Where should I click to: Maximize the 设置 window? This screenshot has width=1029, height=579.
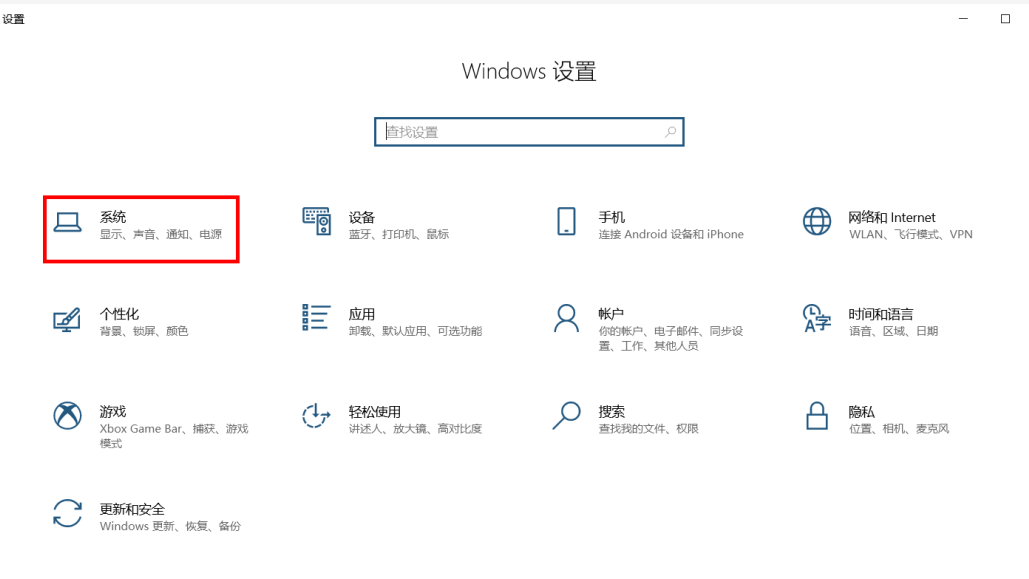coord(1005,19)
